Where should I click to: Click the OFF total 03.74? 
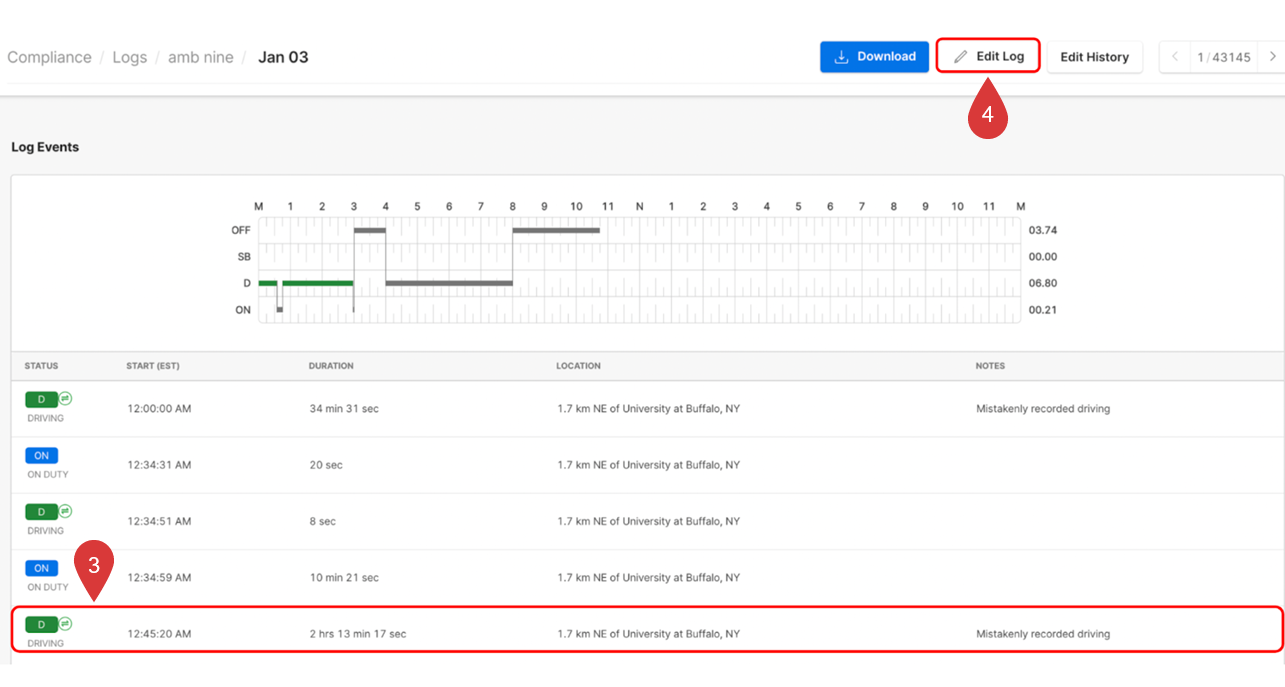pos(1043,230)
